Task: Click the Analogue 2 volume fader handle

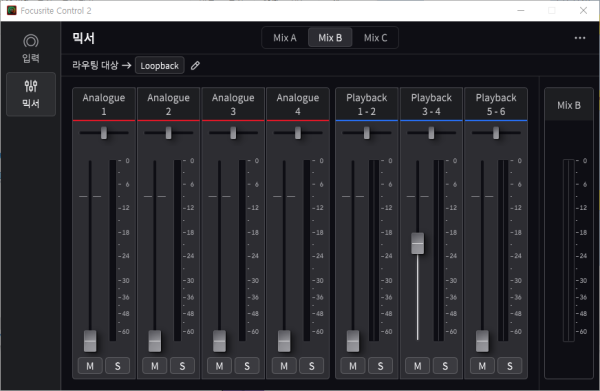Action: point(155,341)
